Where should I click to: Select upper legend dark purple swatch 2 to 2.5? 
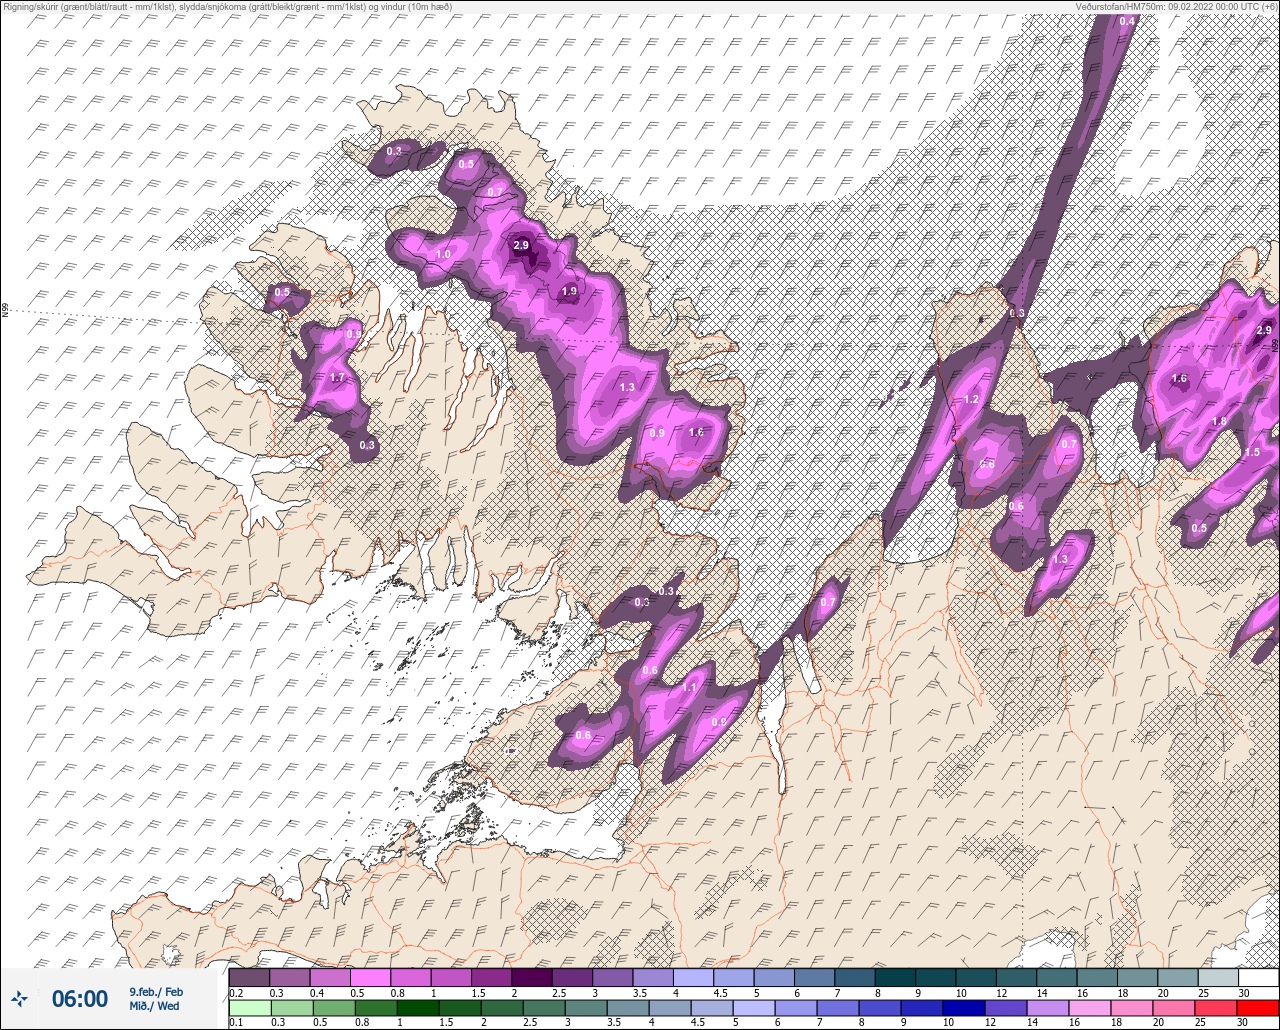click(531, 977)
